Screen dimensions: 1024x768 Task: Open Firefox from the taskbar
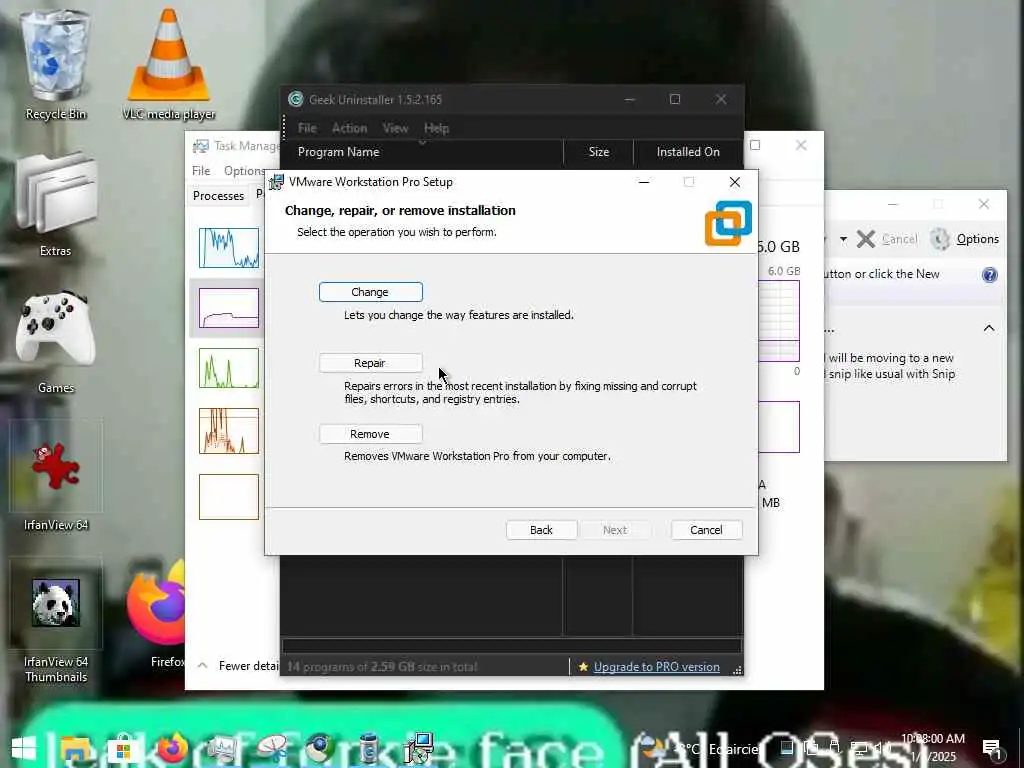coord(172,749)
